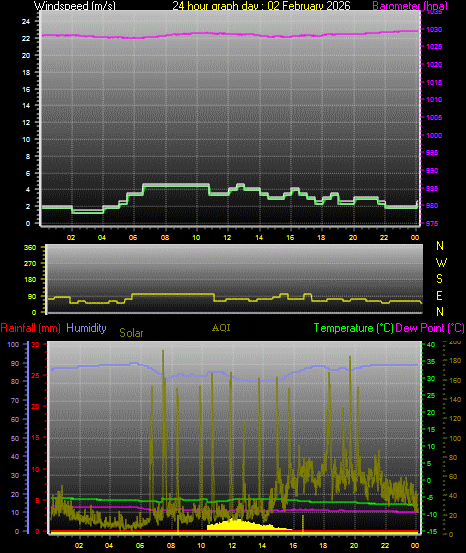466x553 pixels.
Task: Click the 12 windspeed scale value
Action: click(26, 123)
